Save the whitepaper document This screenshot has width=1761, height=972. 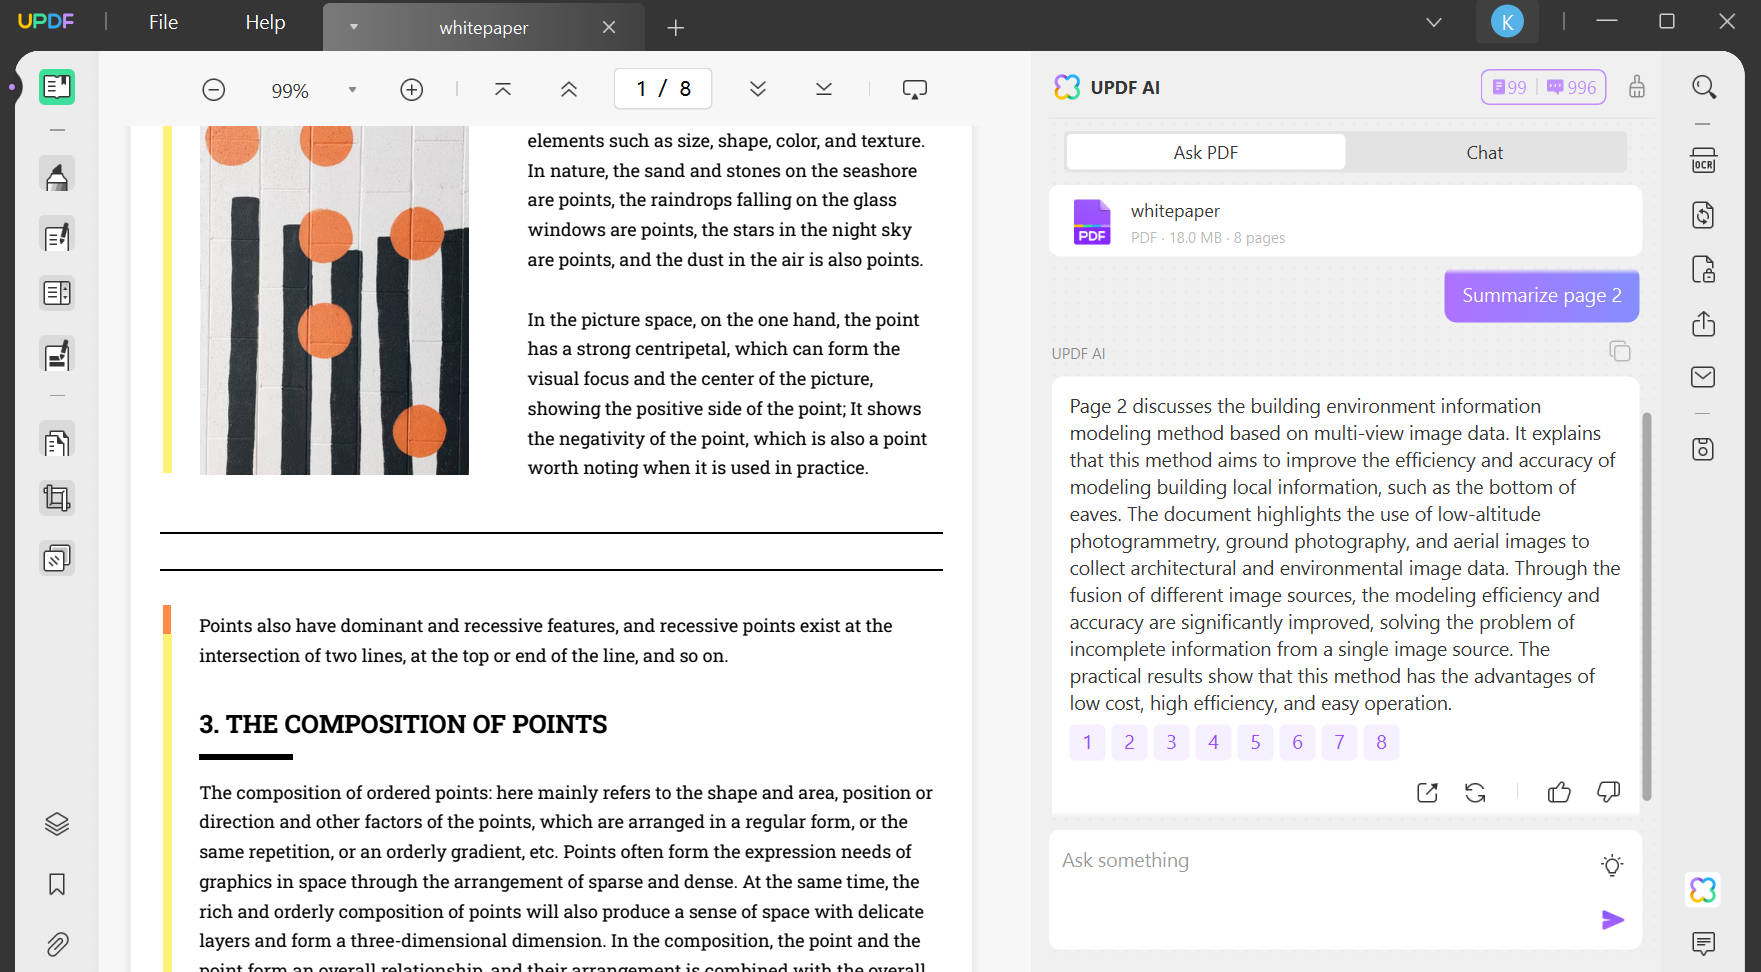[x=1704, y=449]
